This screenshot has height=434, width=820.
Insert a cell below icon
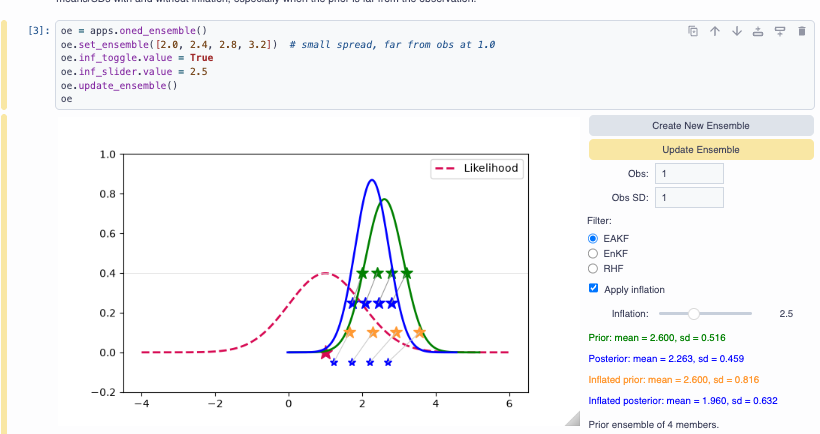780,31
